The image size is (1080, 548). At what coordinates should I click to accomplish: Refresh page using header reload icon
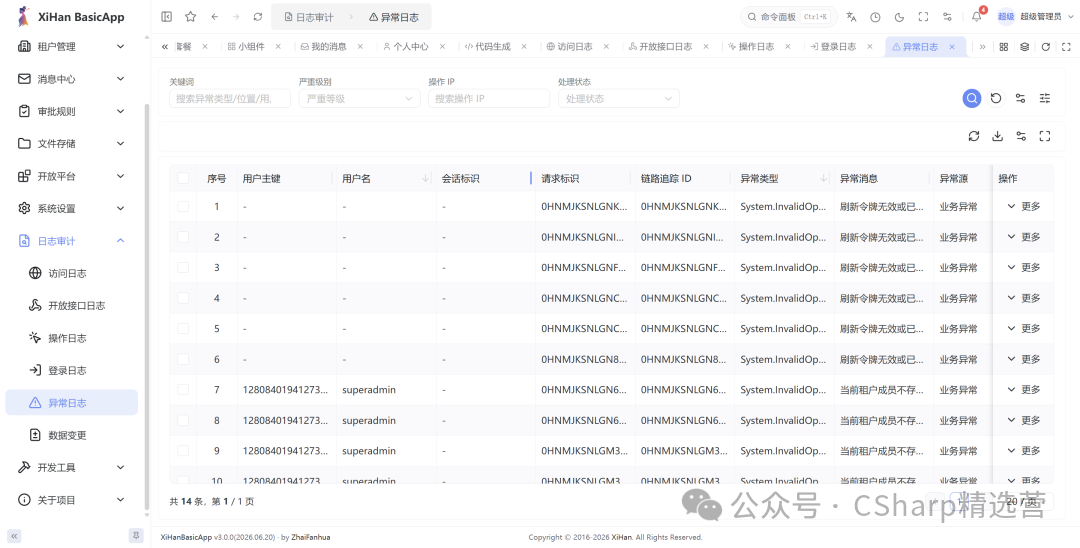[258, 17]
